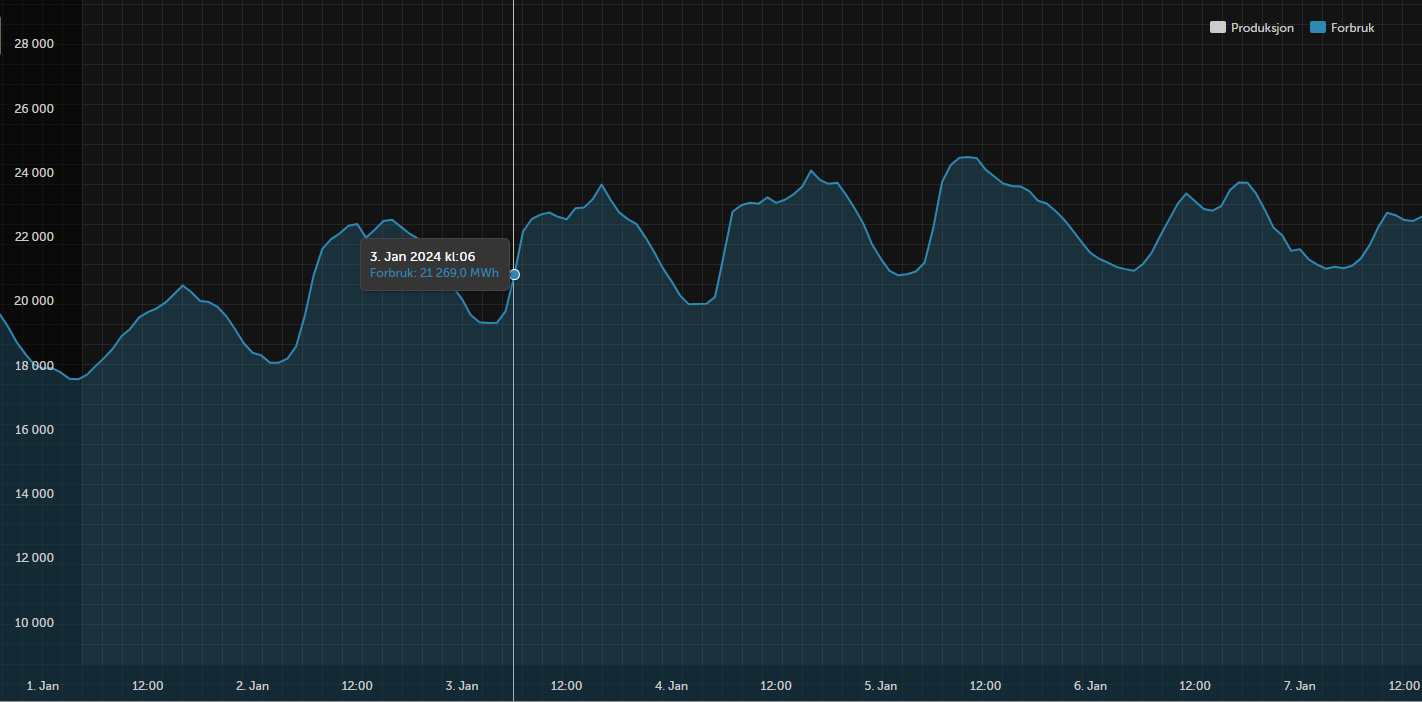
Task: Click the highlighted data point at 3. Jan kl:06
Action: (514, 274)
